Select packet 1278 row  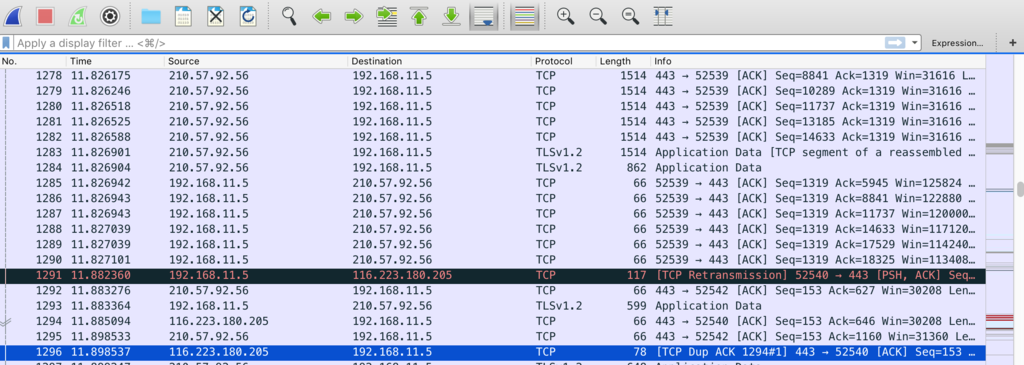point(492,76)
